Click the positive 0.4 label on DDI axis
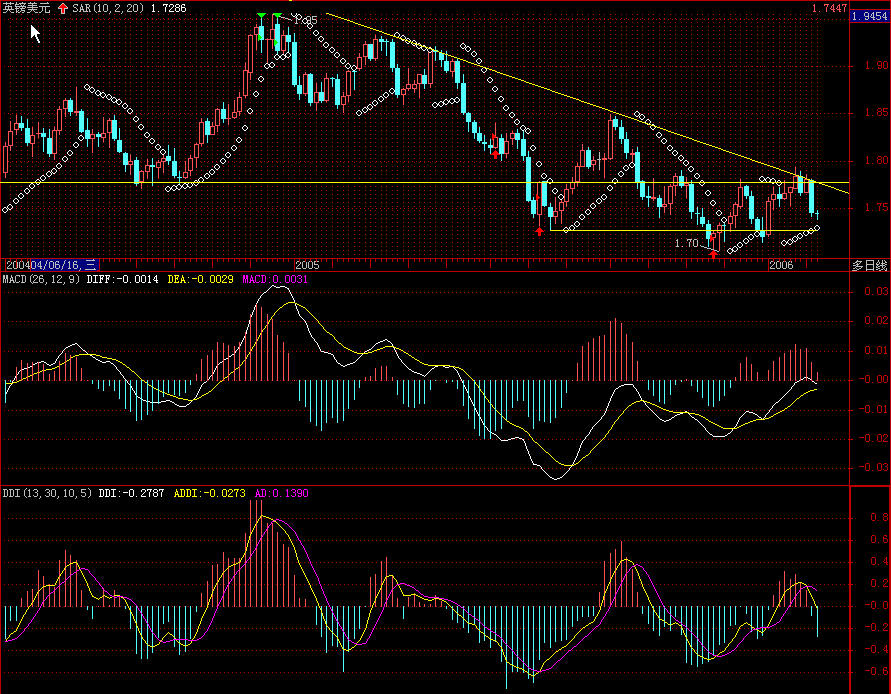Image resolution: width=891 pixels, height=694 pixels. point(879,562)
